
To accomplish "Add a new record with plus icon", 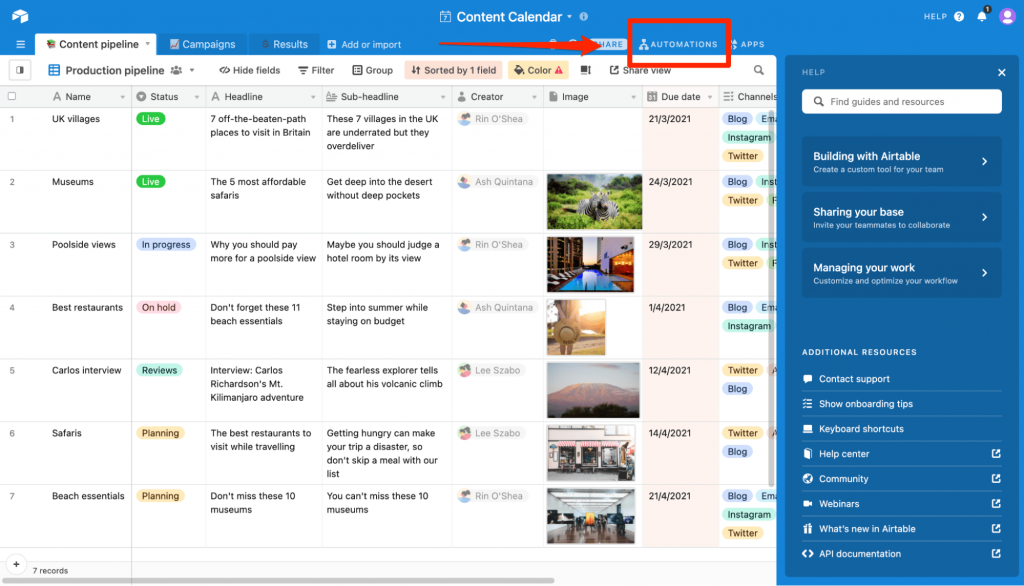I will [x=16, y=564].
